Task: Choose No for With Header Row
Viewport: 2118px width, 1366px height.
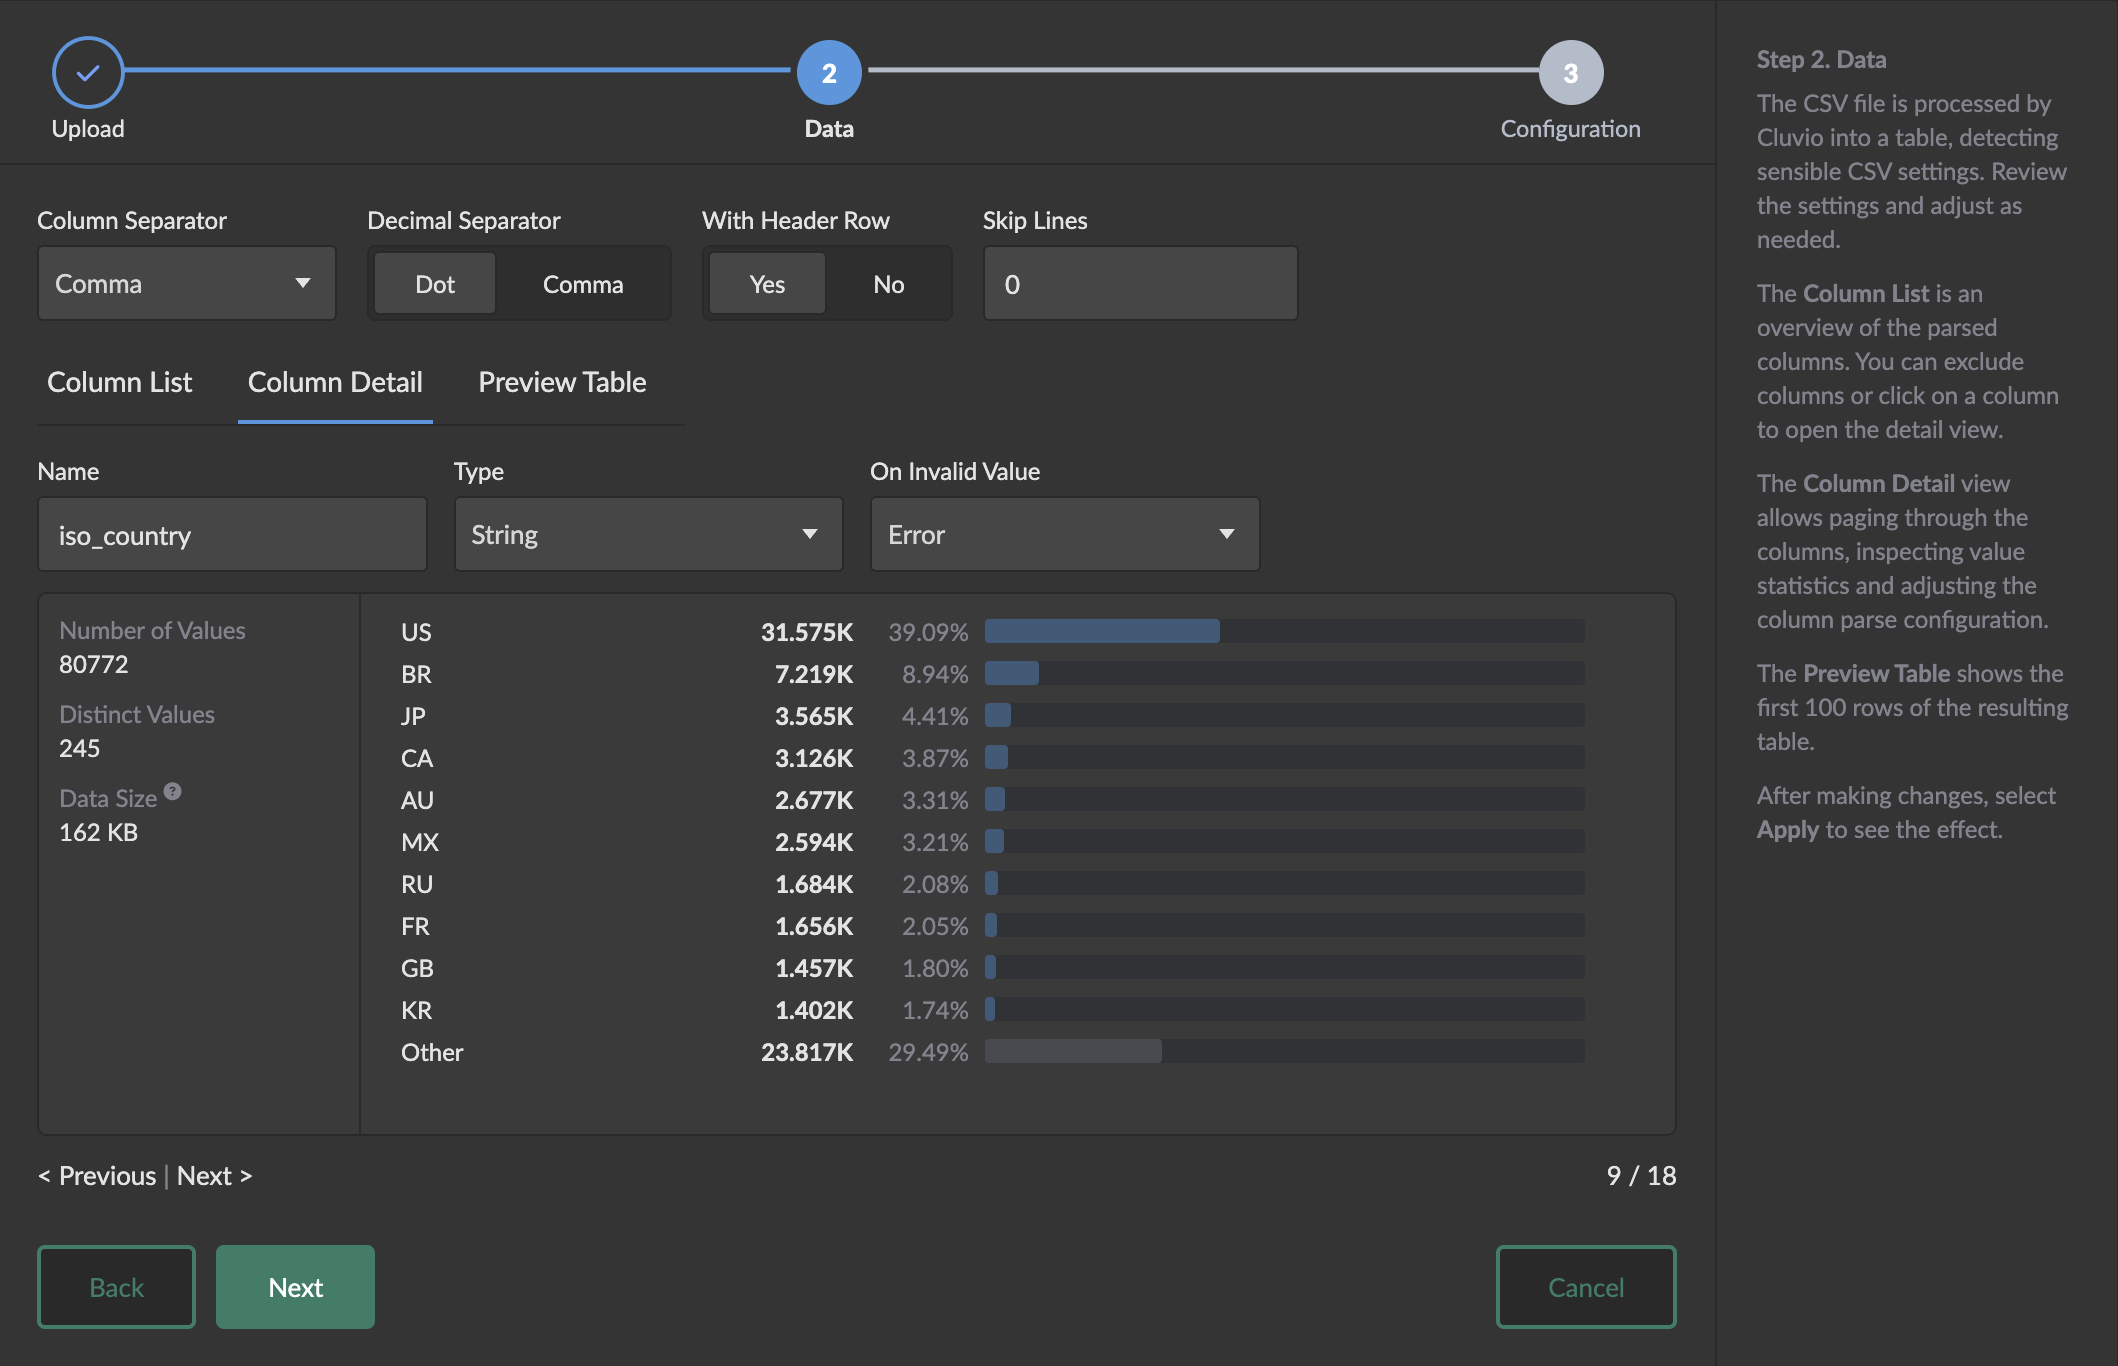Action: (888, 284)
